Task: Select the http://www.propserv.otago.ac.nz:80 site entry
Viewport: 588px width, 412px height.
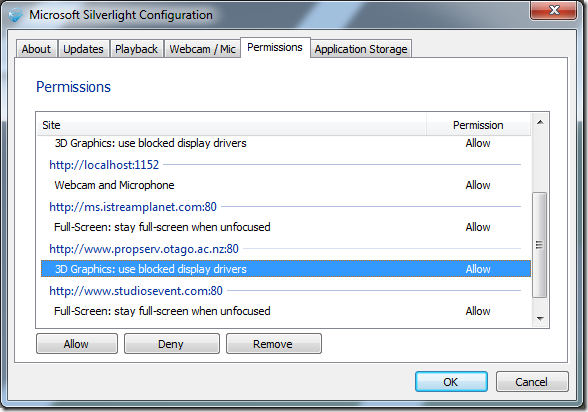Action: pyautogui.click(x=144, y=249)
